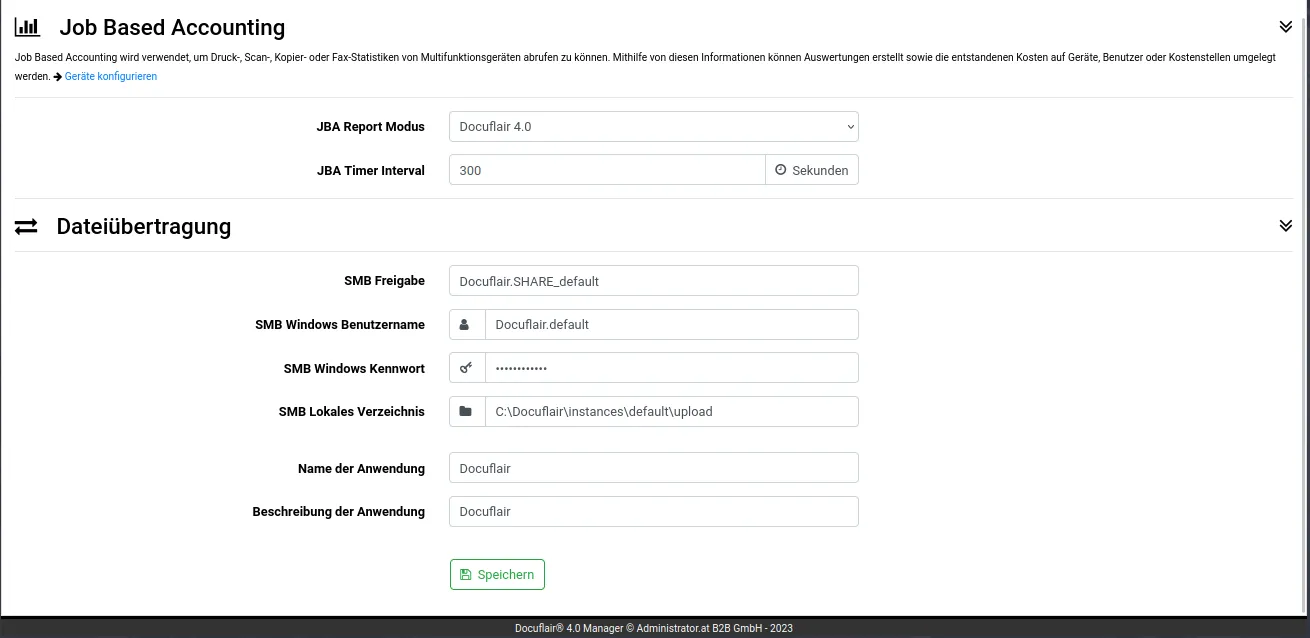Open the Geräte konfigurieren link
Screen dimensions: 1310x638
click(x=111, y=77)
